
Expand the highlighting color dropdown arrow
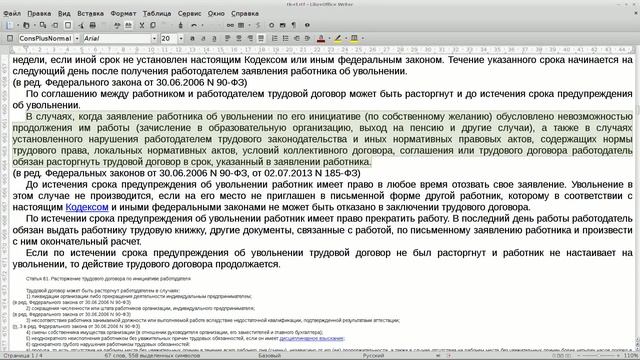346,38
